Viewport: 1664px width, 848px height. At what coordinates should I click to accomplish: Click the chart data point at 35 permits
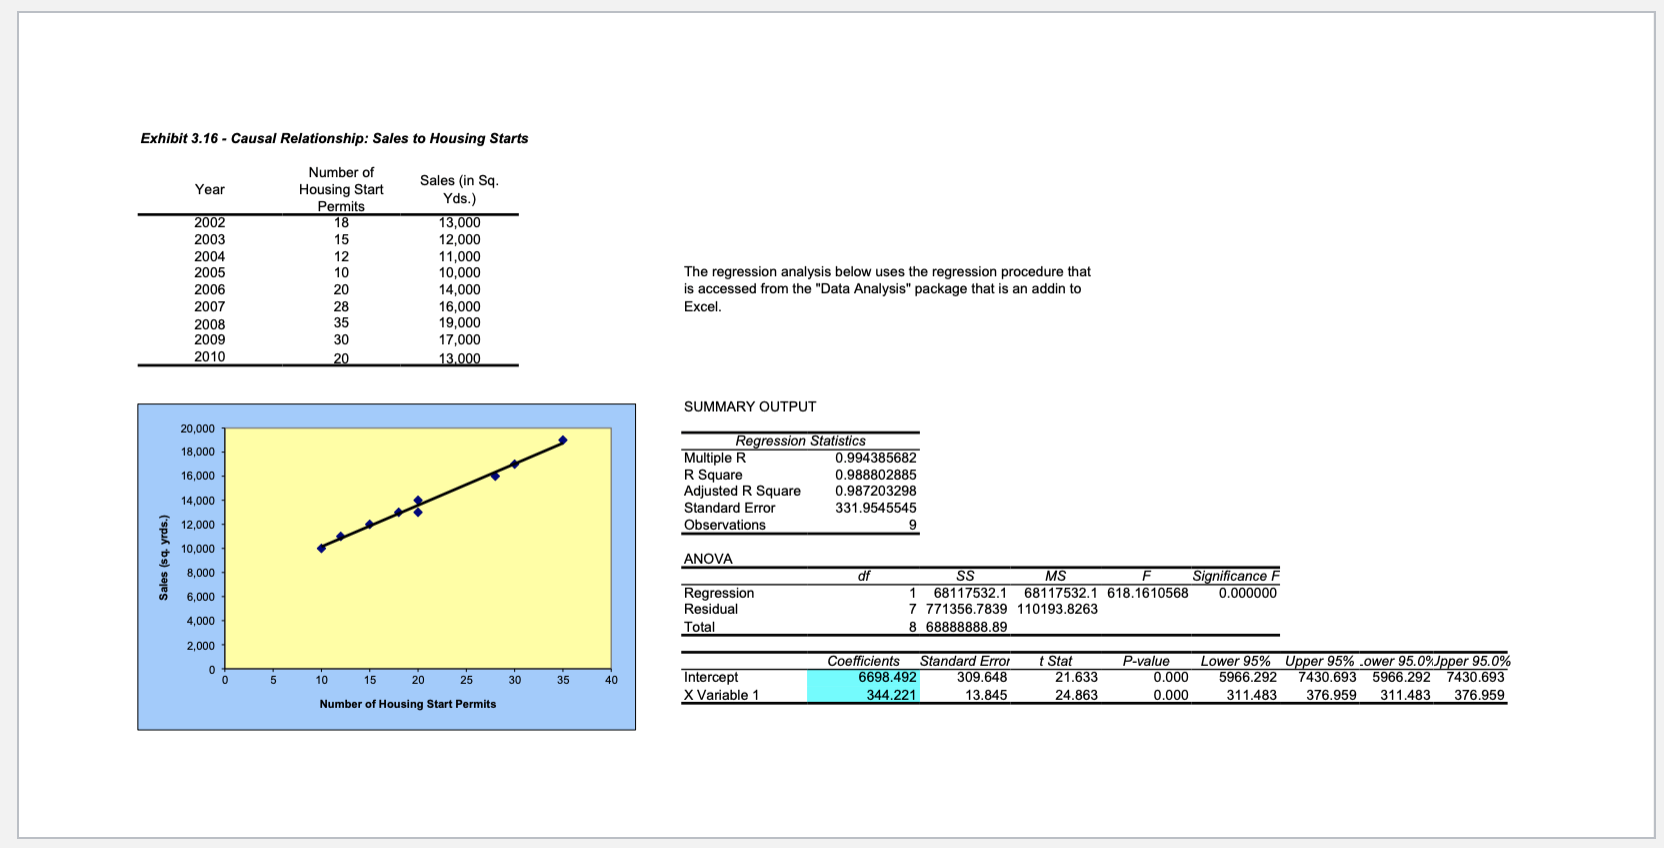coord(563,440)
